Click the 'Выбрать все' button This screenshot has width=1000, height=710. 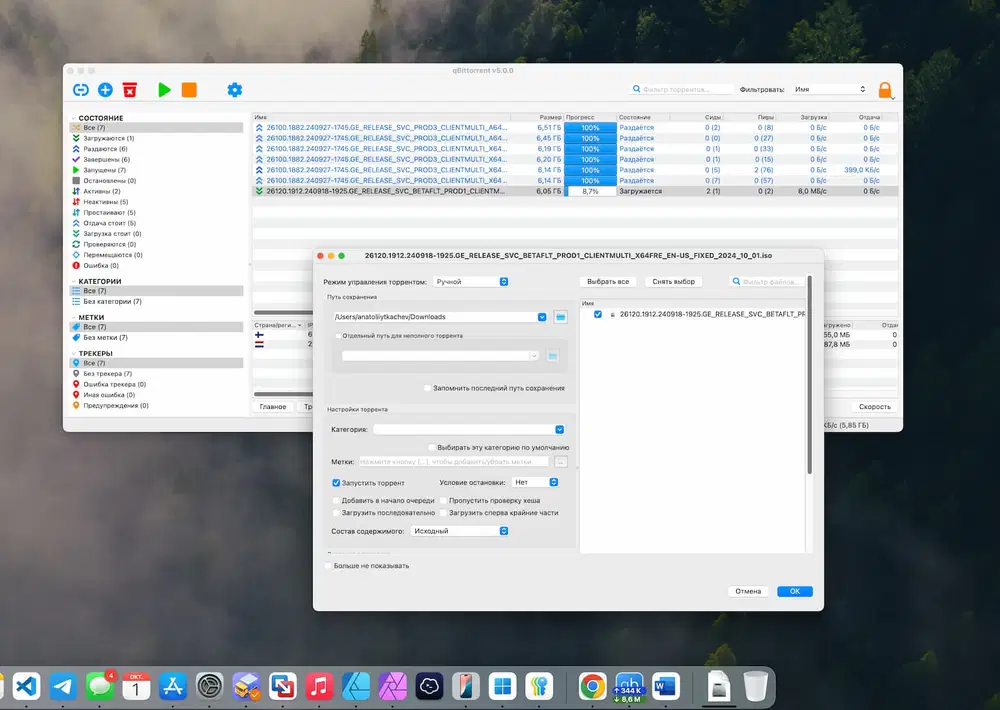(608, 282)
